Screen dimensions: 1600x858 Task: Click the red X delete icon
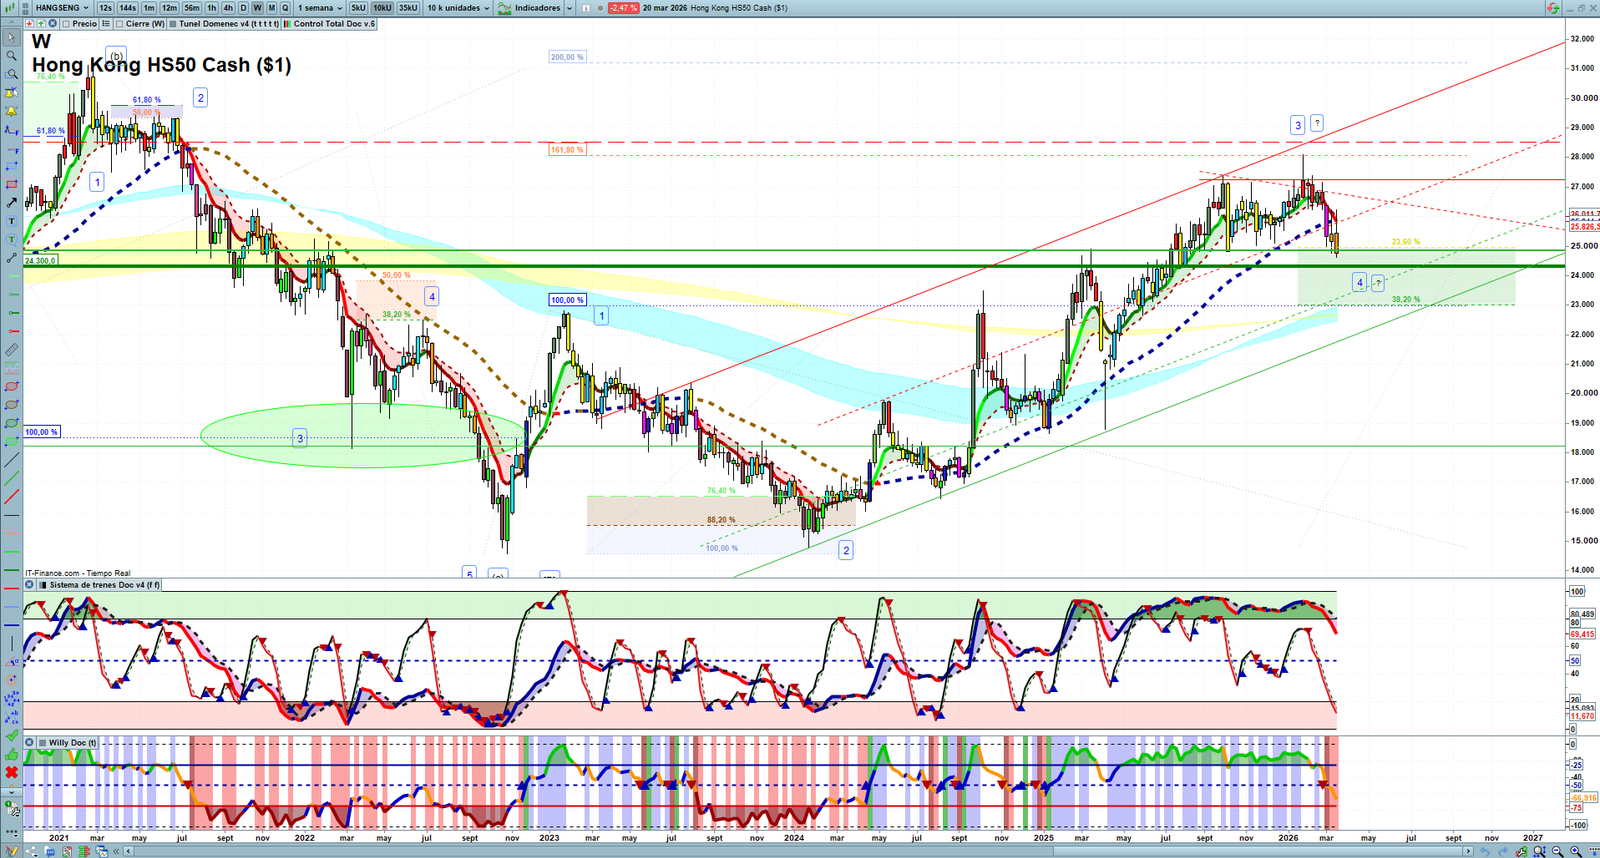tap(11, 772)
